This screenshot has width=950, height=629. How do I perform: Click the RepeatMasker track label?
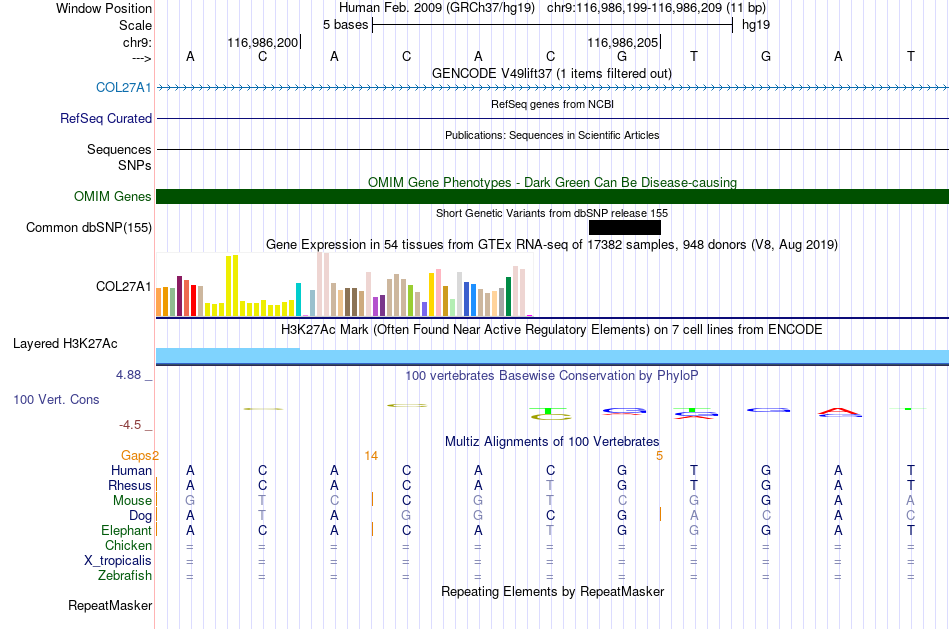point(110,605)
